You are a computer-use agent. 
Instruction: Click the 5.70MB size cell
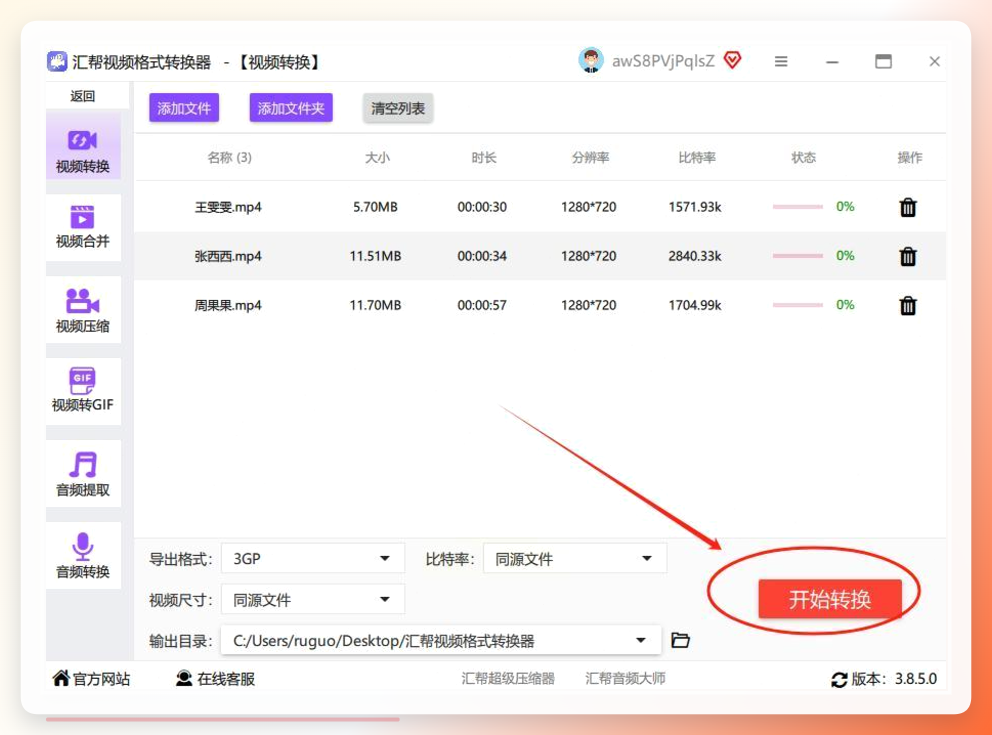point(375,207)
